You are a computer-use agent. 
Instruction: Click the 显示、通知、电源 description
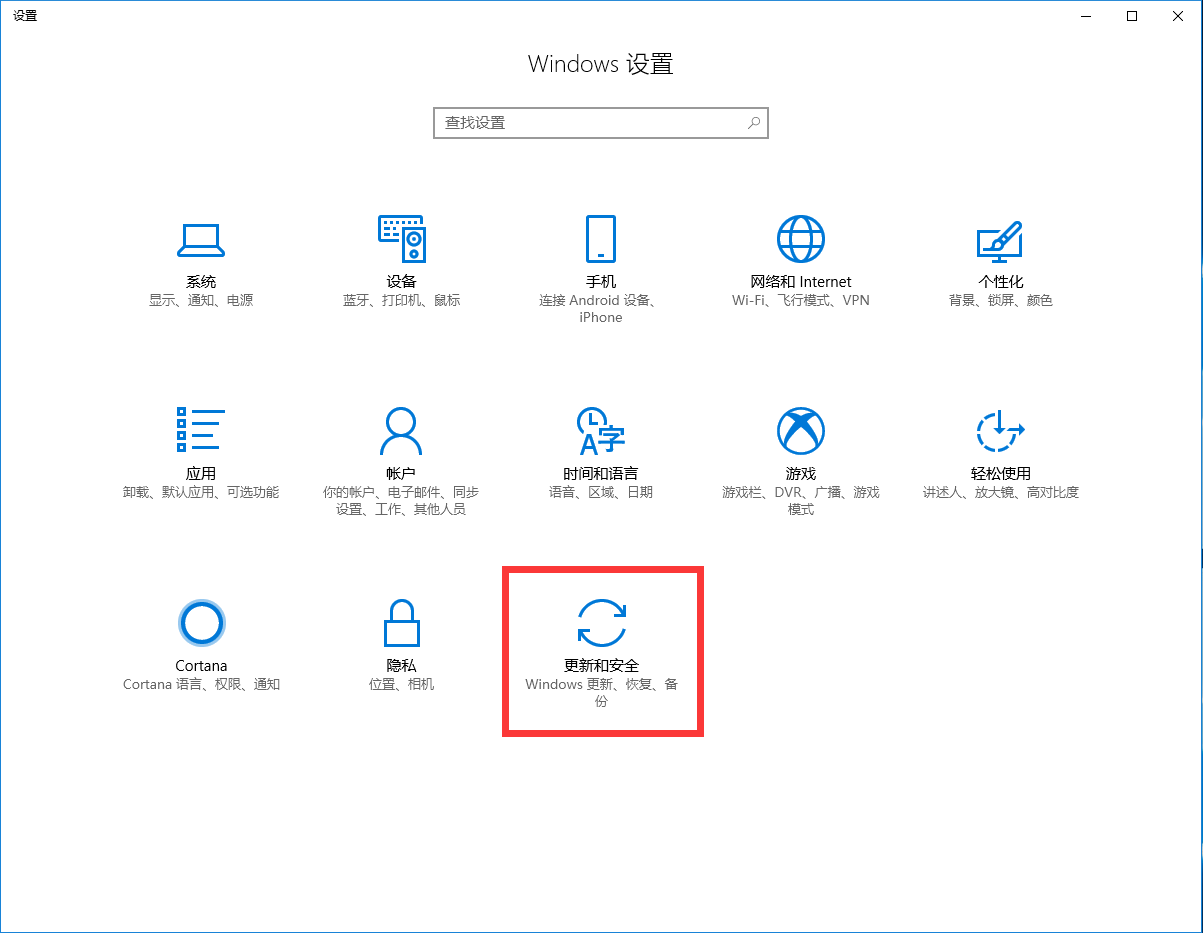[201, 300]
